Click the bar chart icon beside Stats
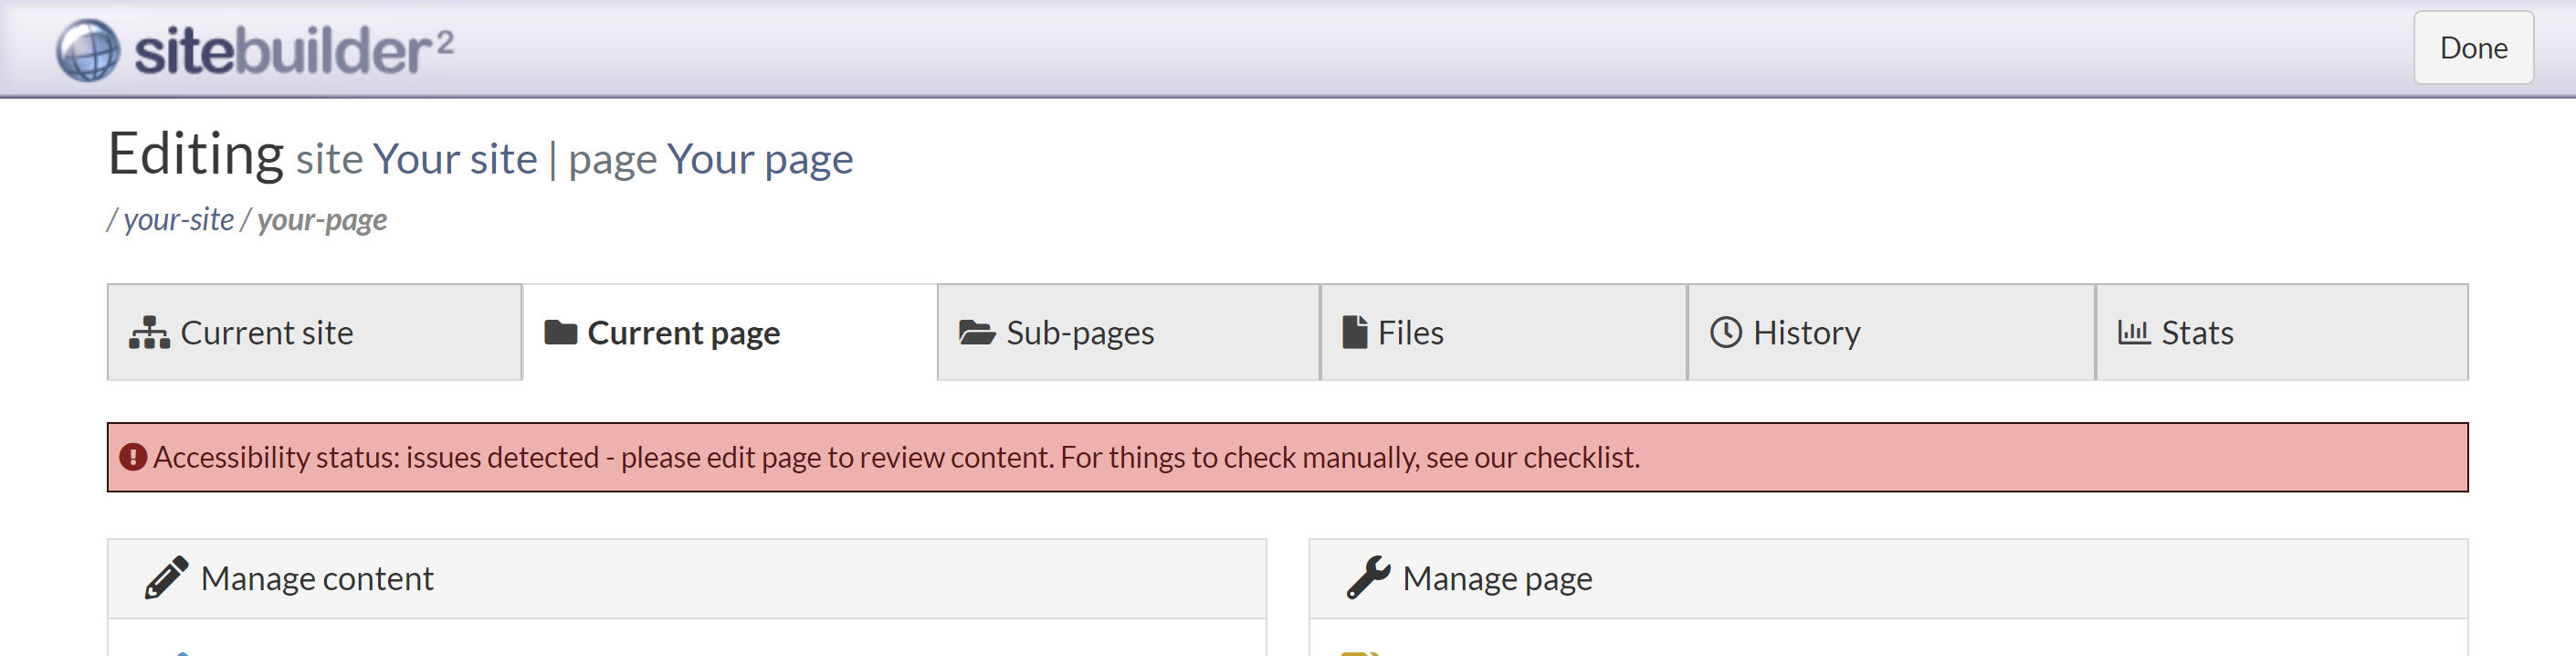 point(2133,333)
